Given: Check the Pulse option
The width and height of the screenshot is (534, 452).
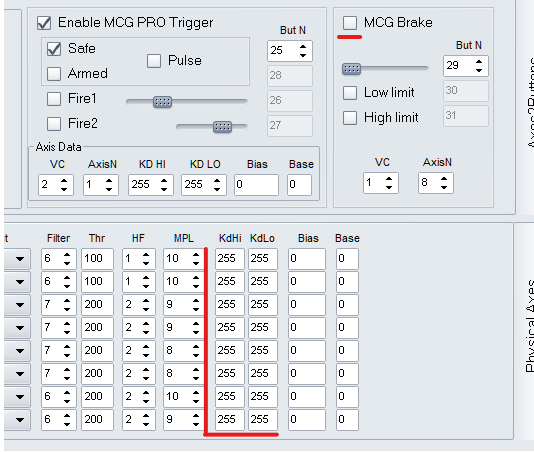Looking at the screenshot, I should point(154,61).
